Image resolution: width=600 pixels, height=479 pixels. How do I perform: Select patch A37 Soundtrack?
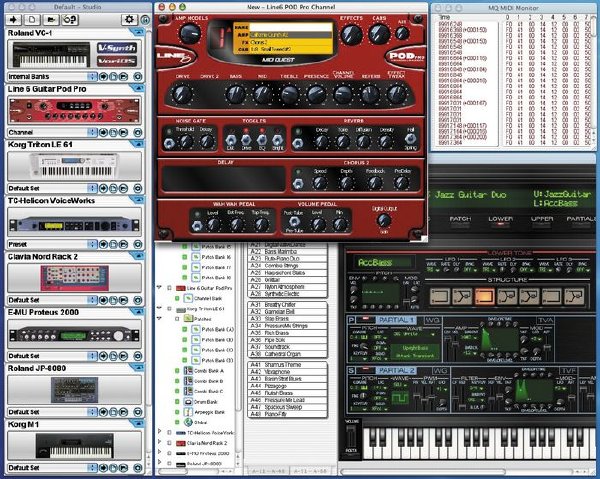tap(288, 347)
